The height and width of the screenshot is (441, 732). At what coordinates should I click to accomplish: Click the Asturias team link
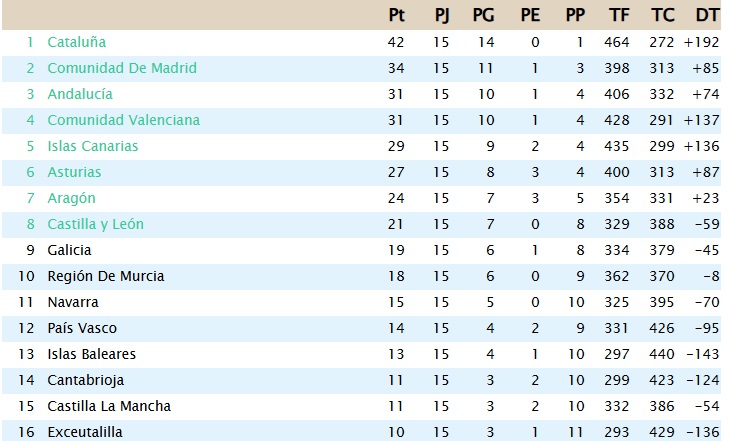(x=74, y=172)
